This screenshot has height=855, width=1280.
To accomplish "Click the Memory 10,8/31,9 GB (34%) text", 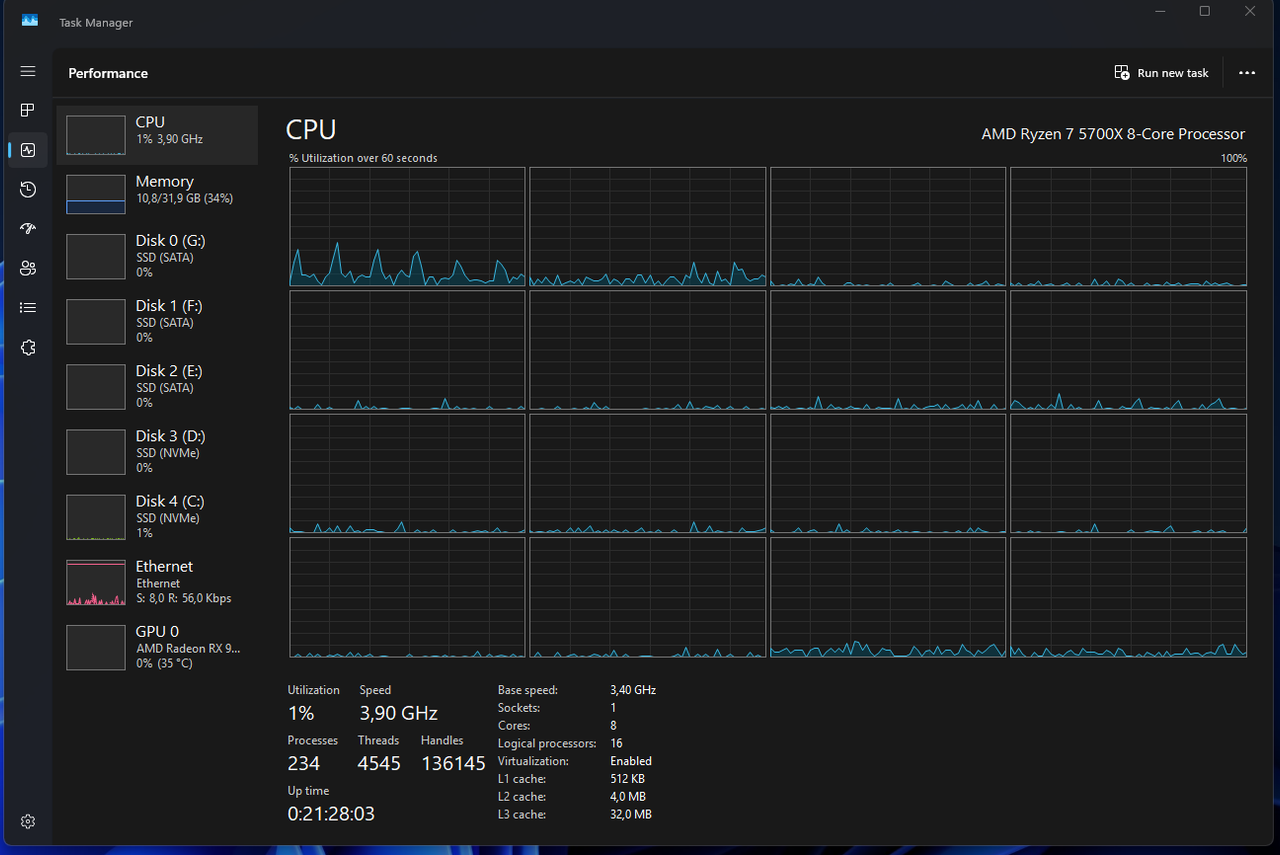I will point(184,199).
